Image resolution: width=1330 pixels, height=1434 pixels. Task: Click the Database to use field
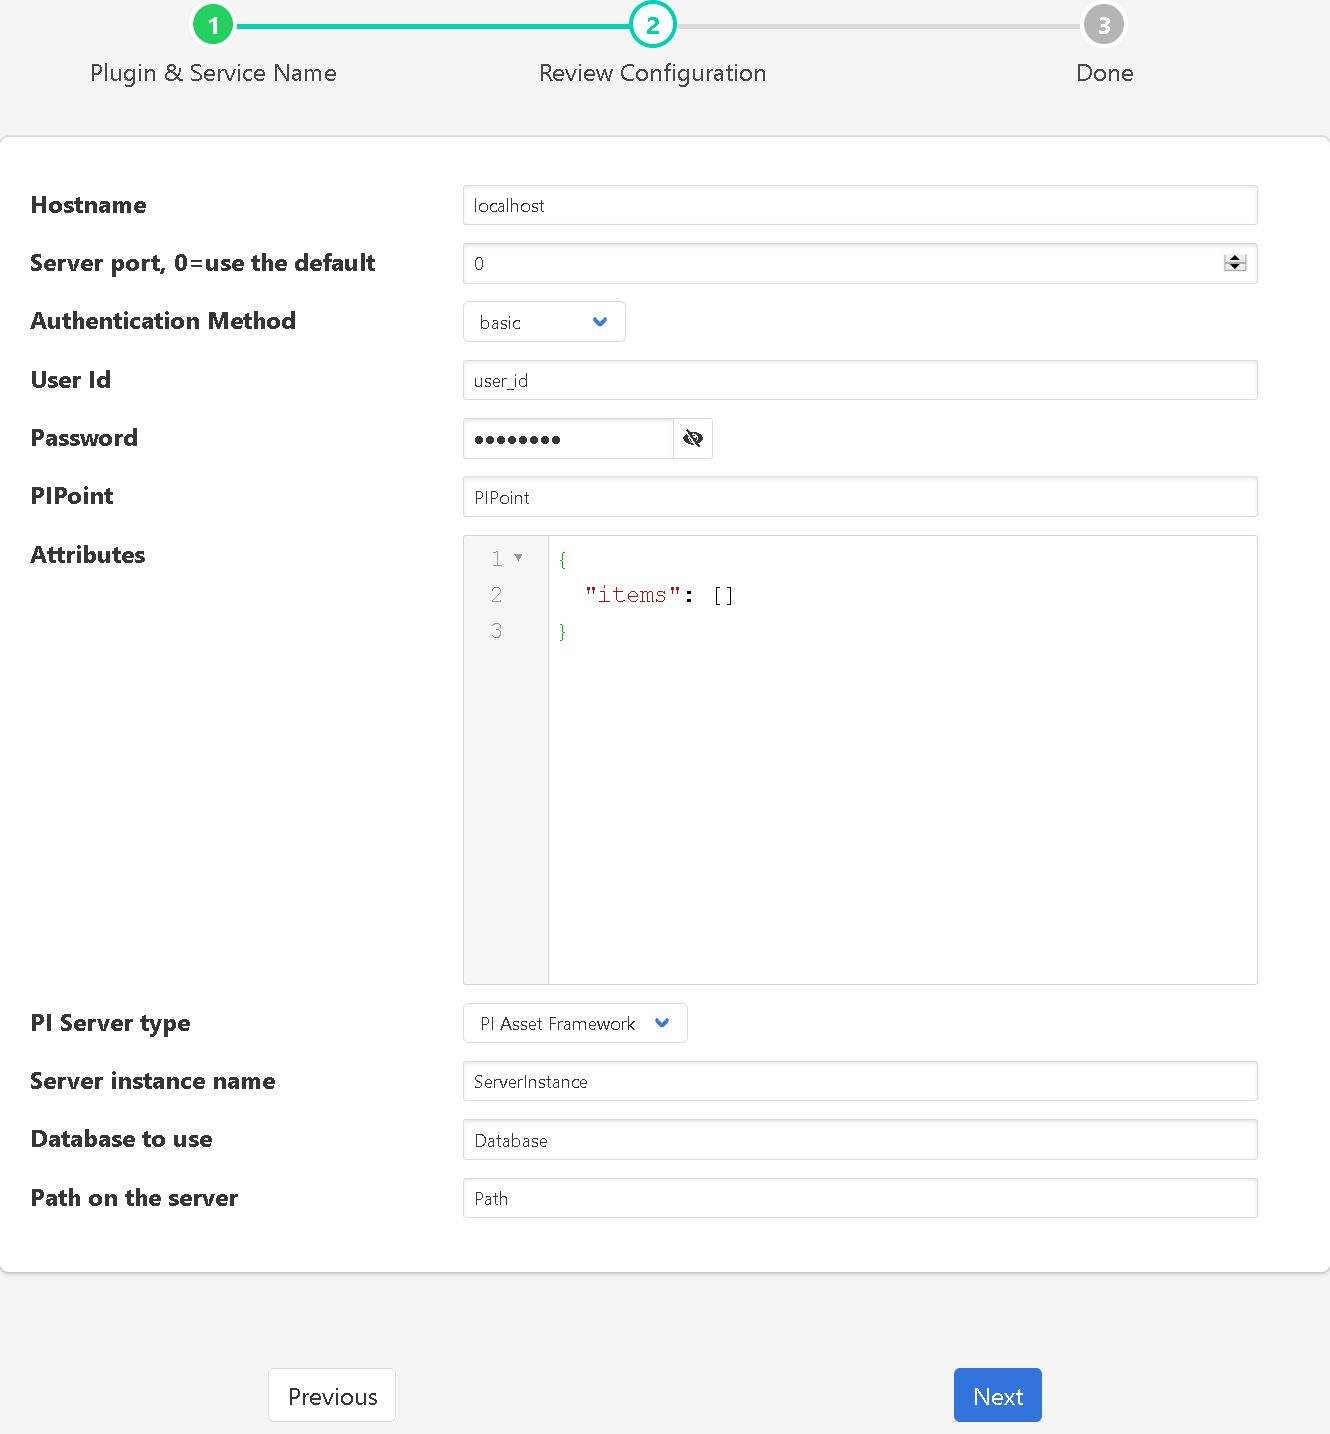(x=859, y=1140)
